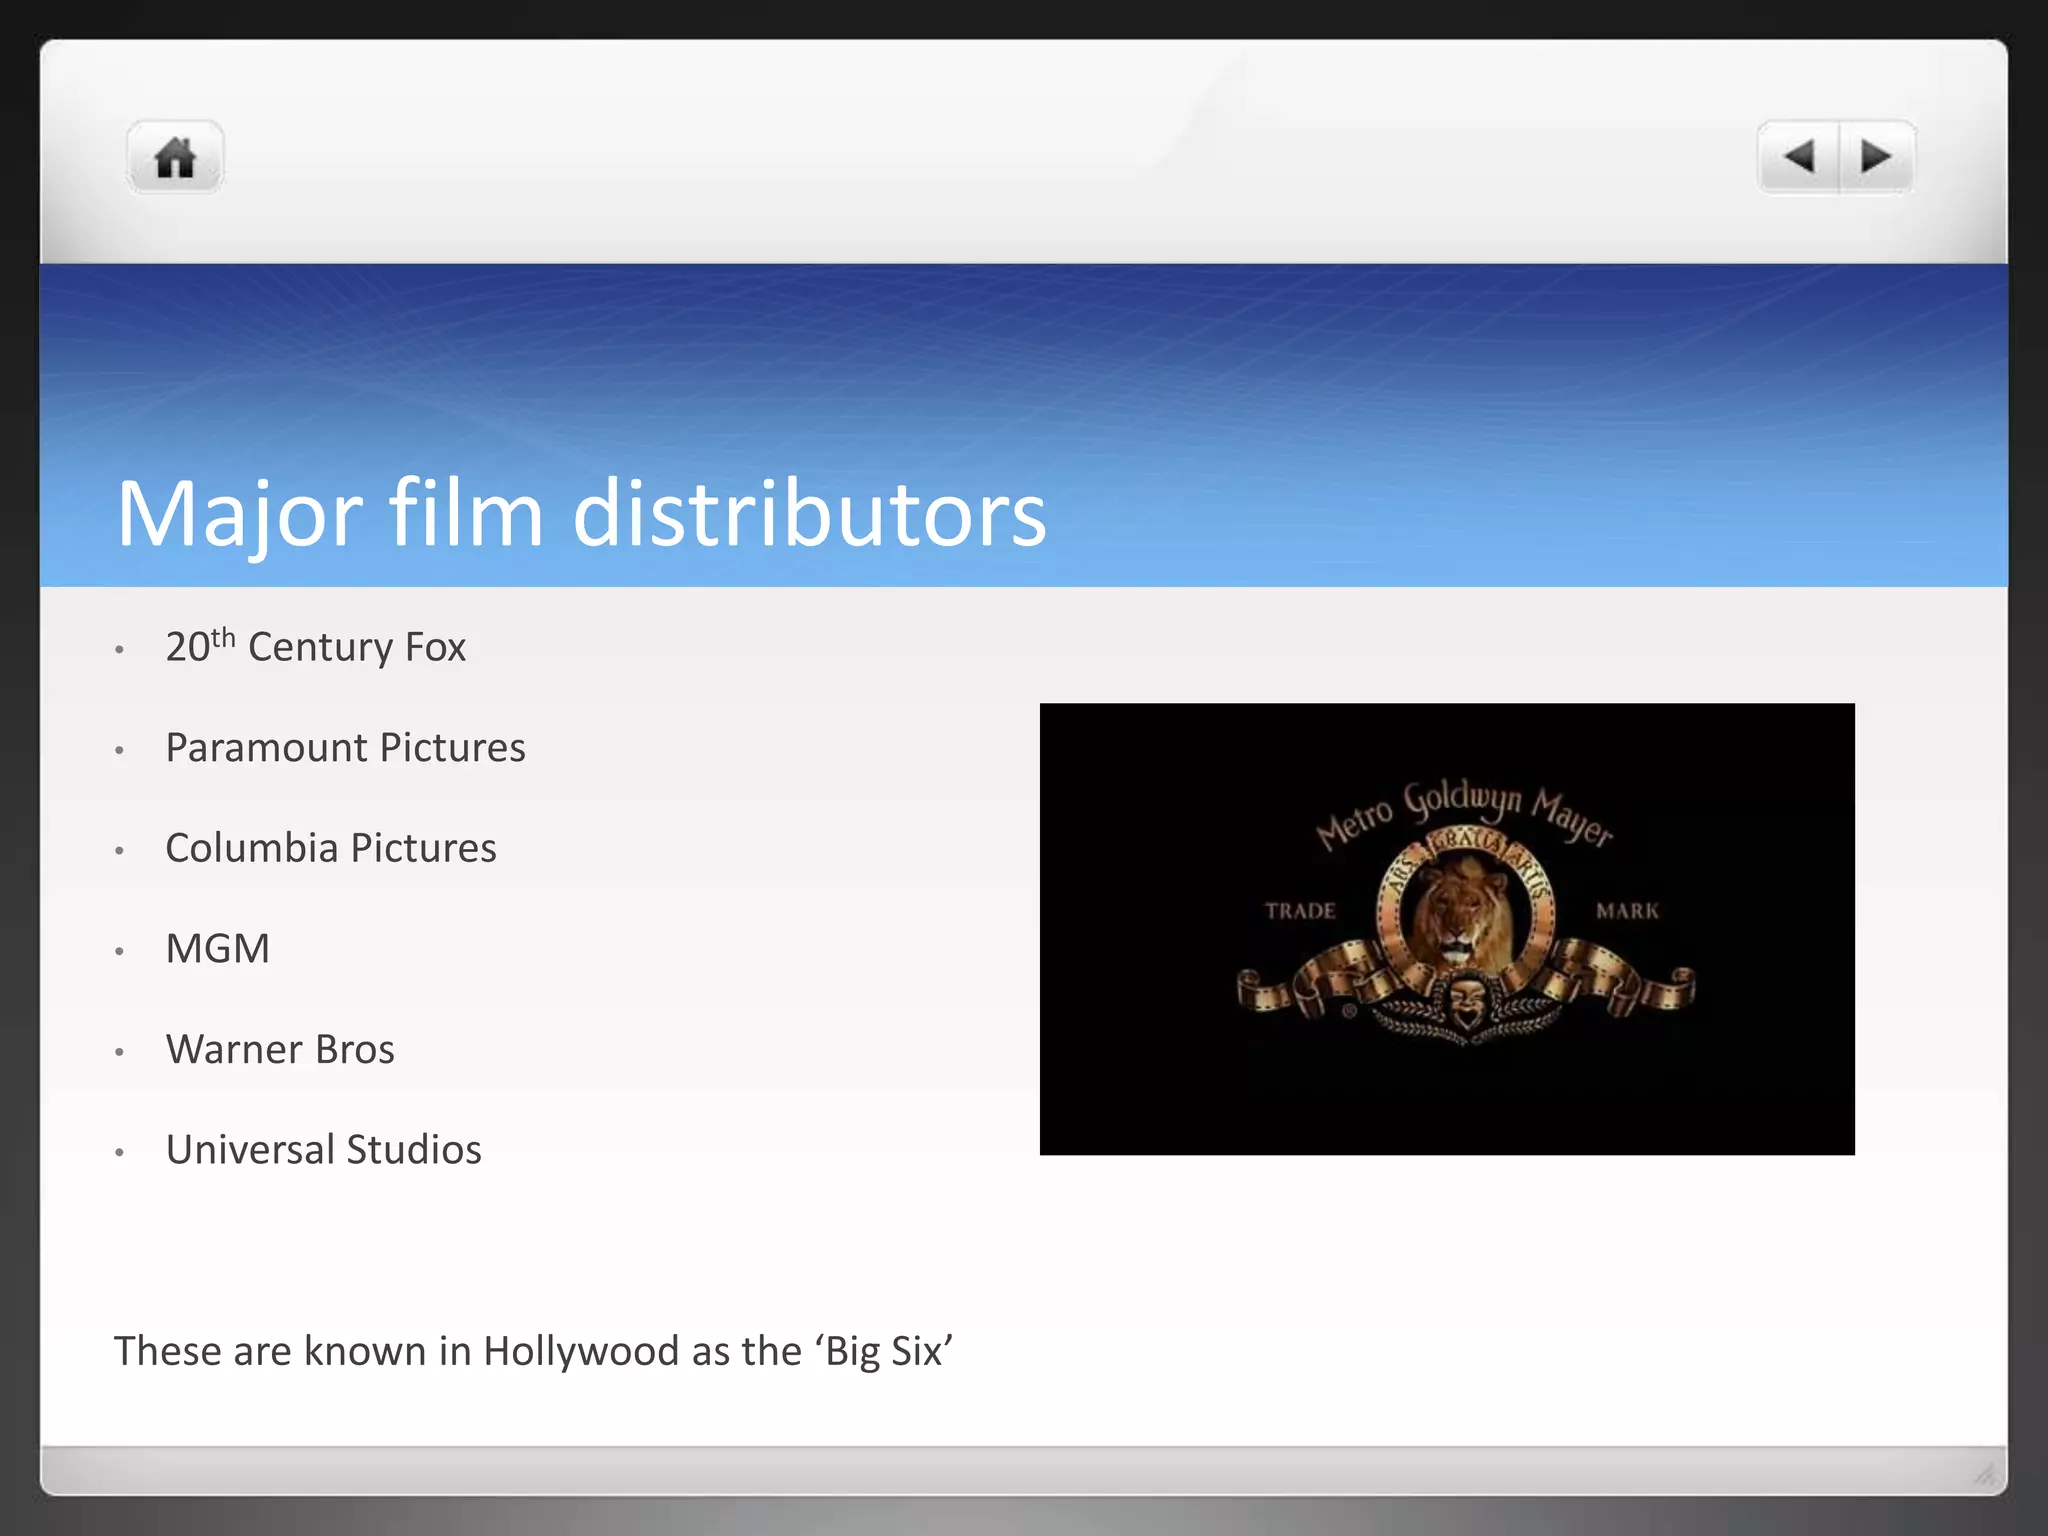Click the '20th Century Fox' bullet item

[315, 647]
